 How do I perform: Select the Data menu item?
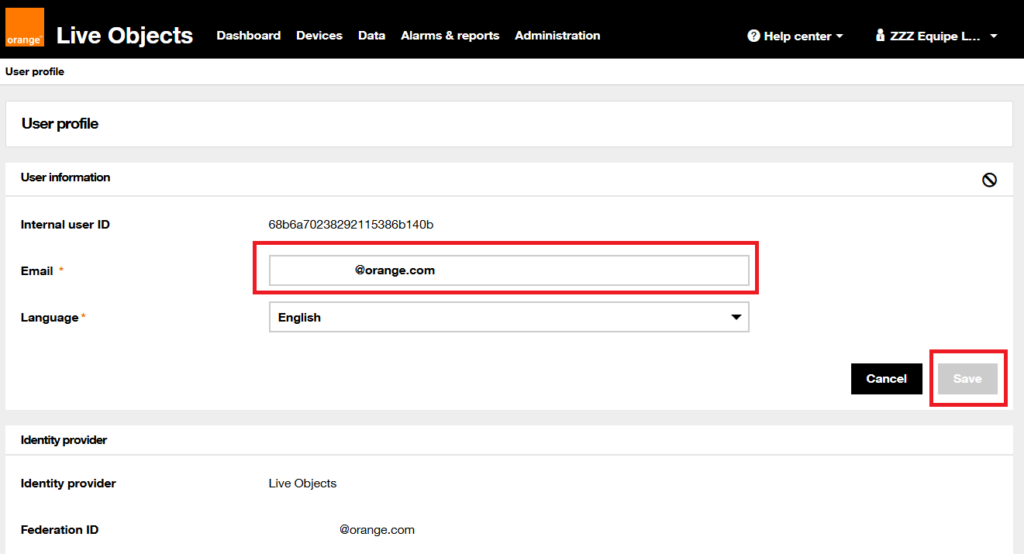point(371,36)
